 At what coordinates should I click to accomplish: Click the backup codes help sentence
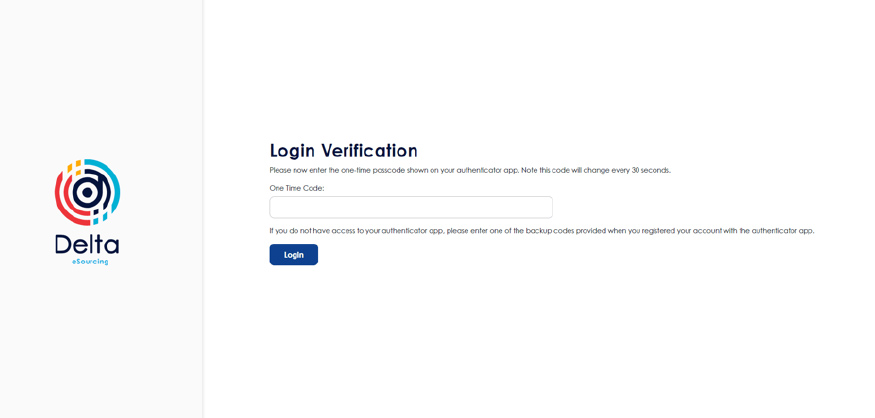[541, 231]
